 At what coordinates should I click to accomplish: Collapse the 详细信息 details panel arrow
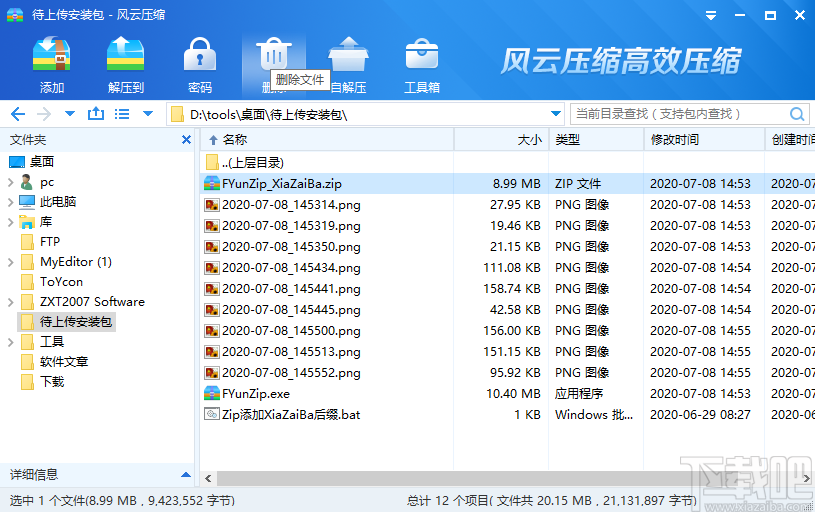[x=186, y=475]
